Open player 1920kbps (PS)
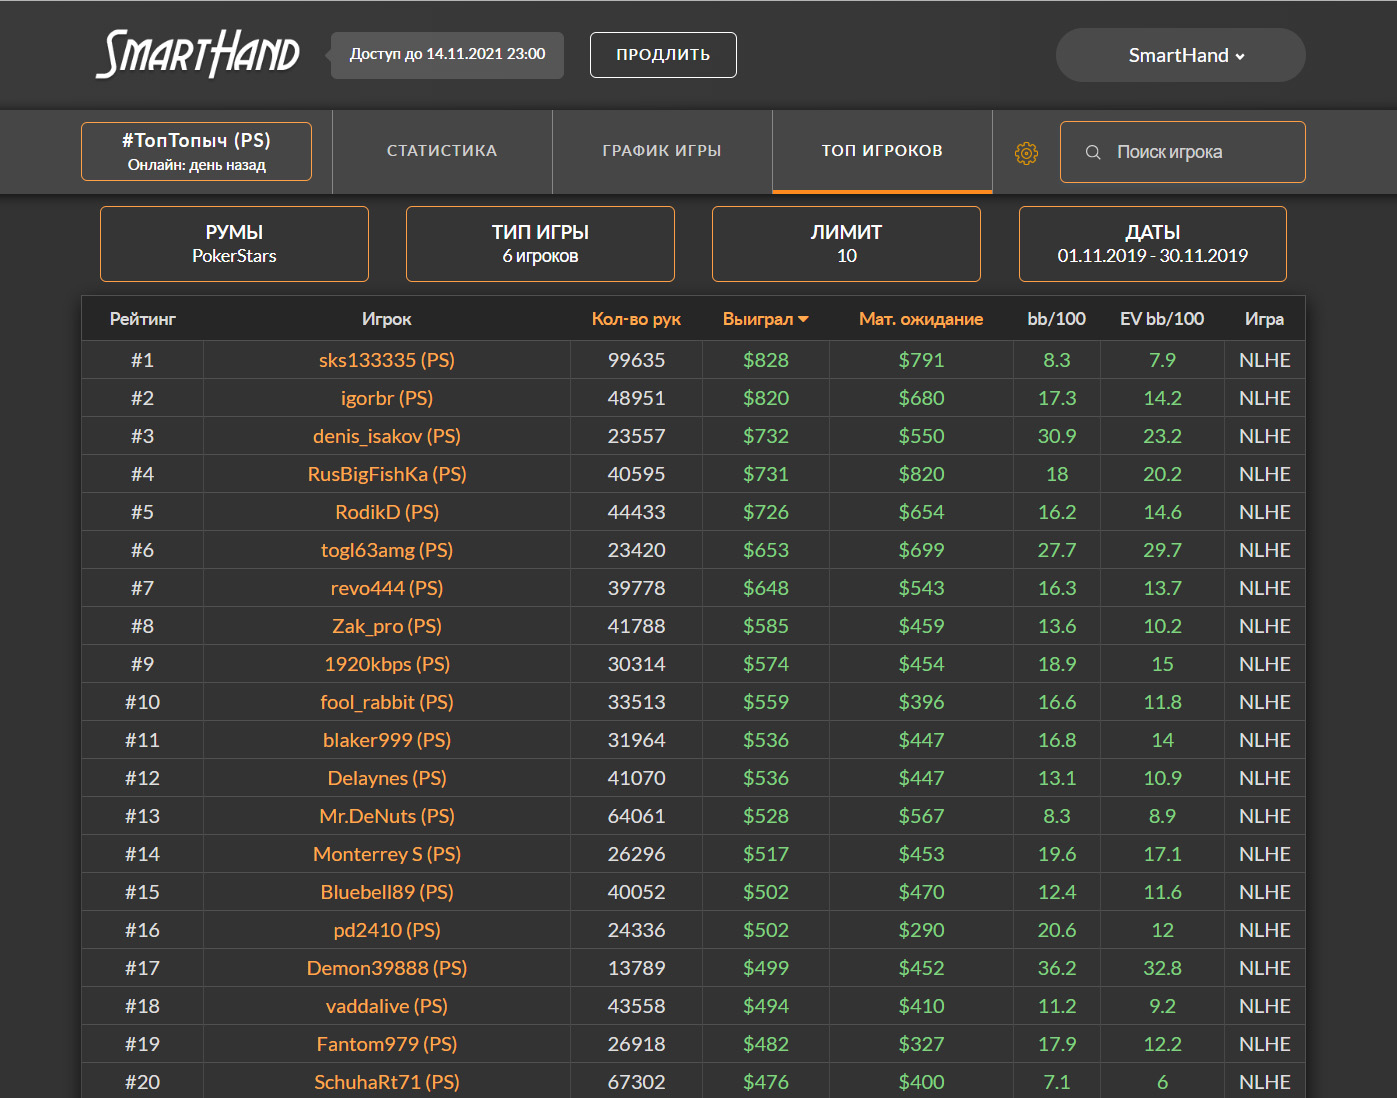Viewport: 1397px width, 1098px height. click(387, 664)
